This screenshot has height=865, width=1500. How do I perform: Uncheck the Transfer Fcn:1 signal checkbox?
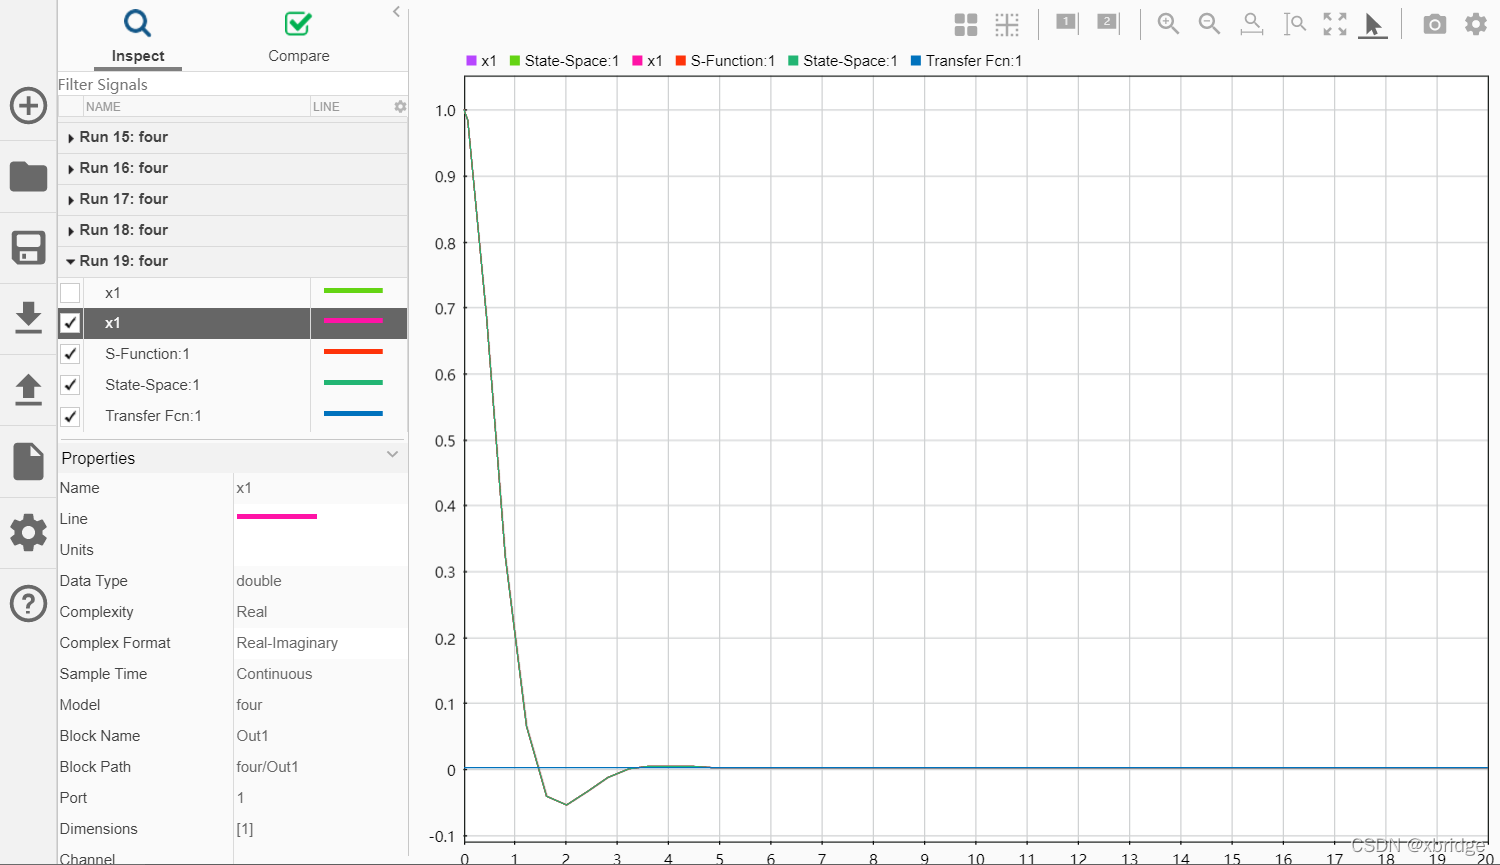pos(70,416)
